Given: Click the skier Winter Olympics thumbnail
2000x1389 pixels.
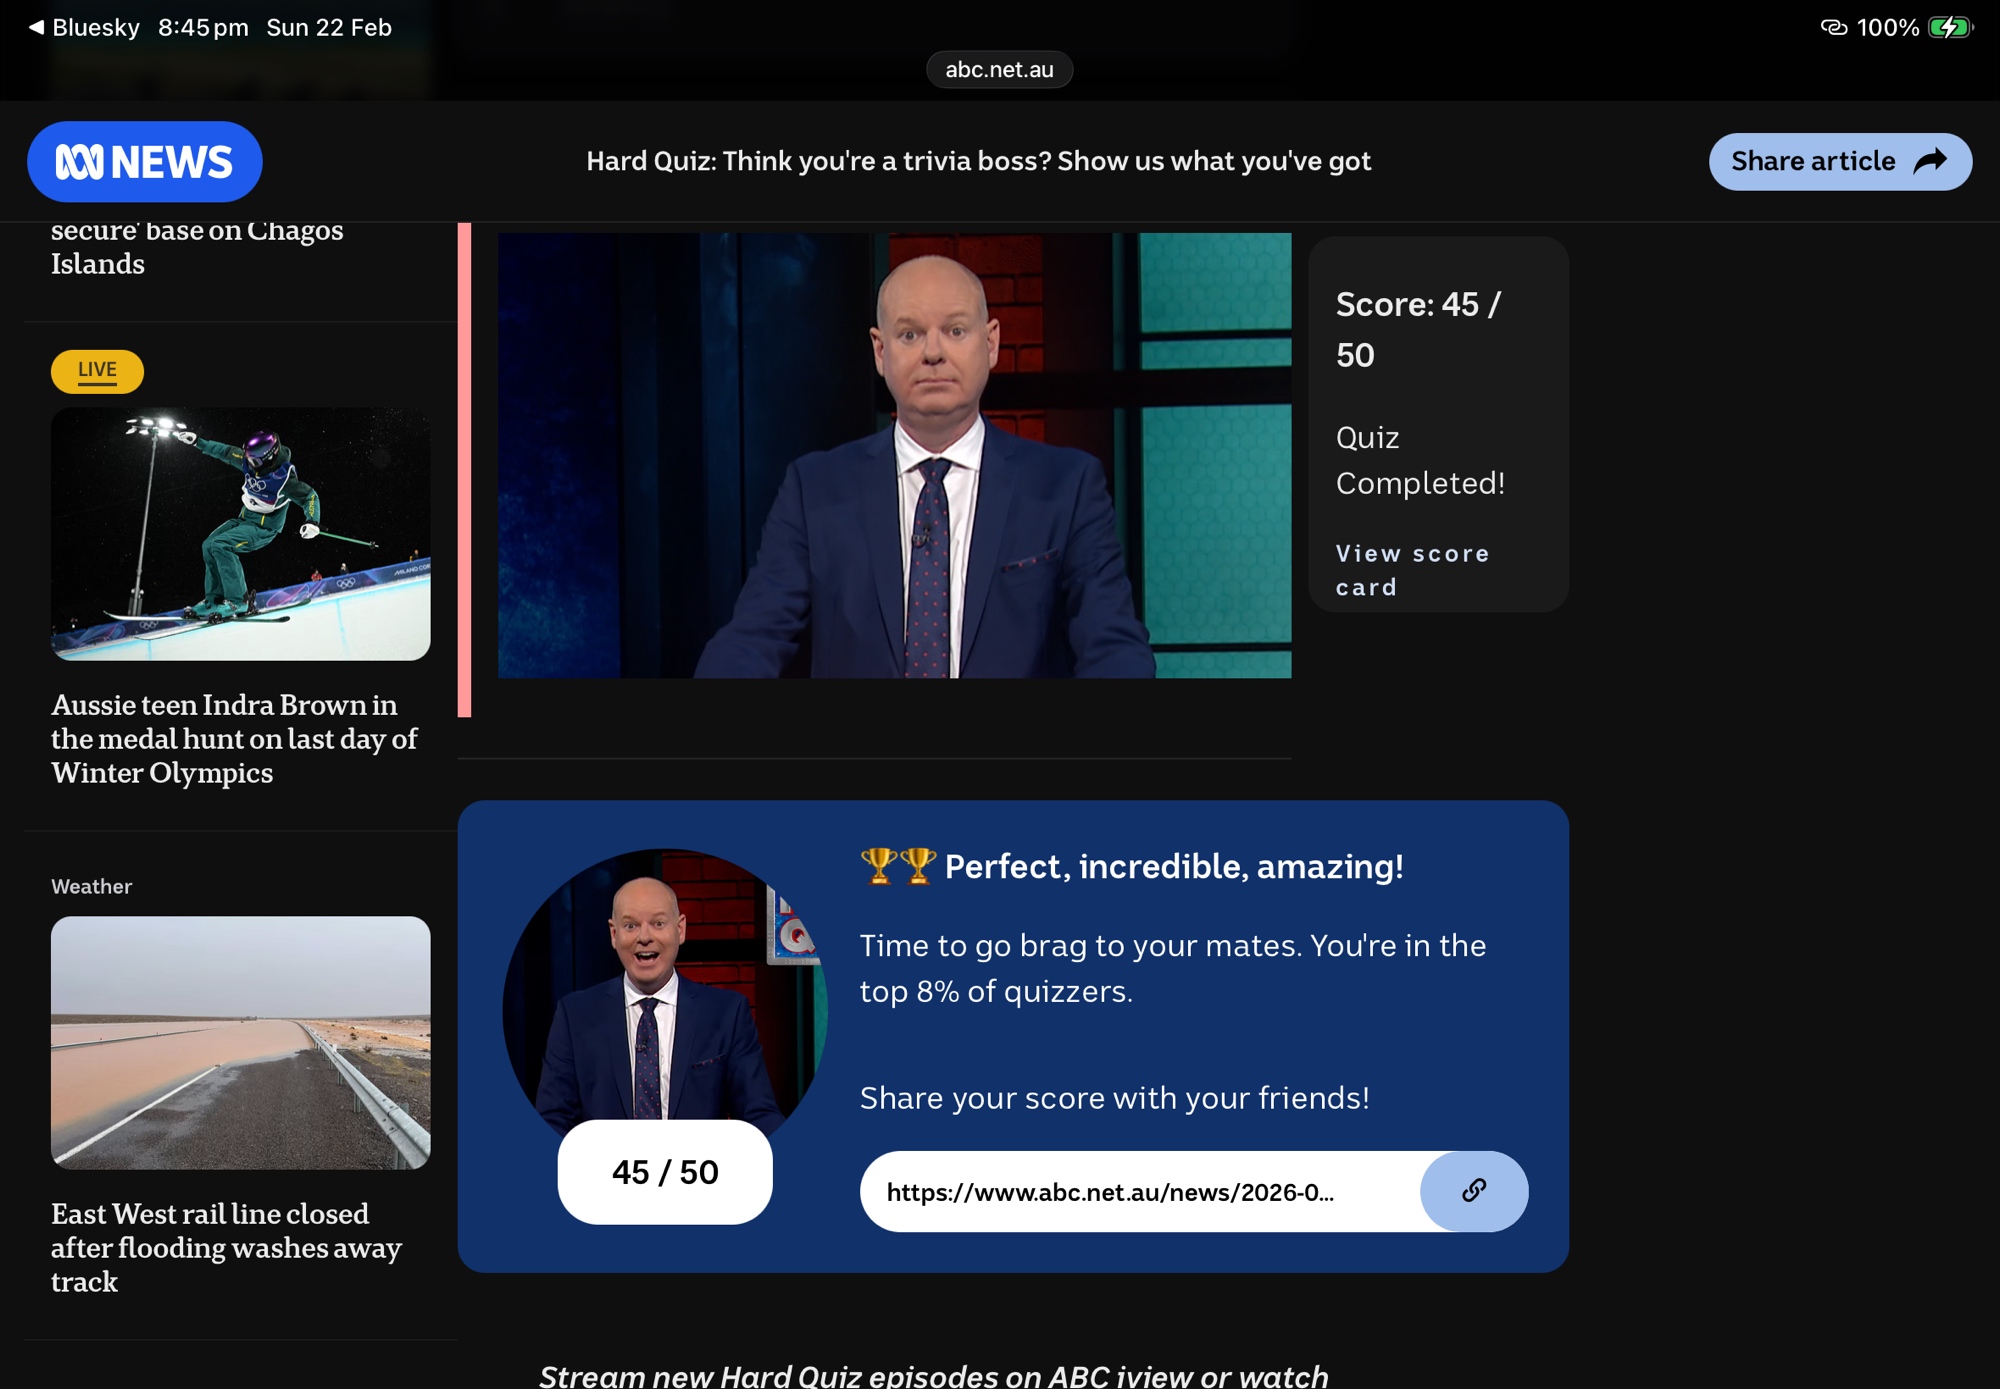Looking at the screenshot, I should tap(241, 533).
